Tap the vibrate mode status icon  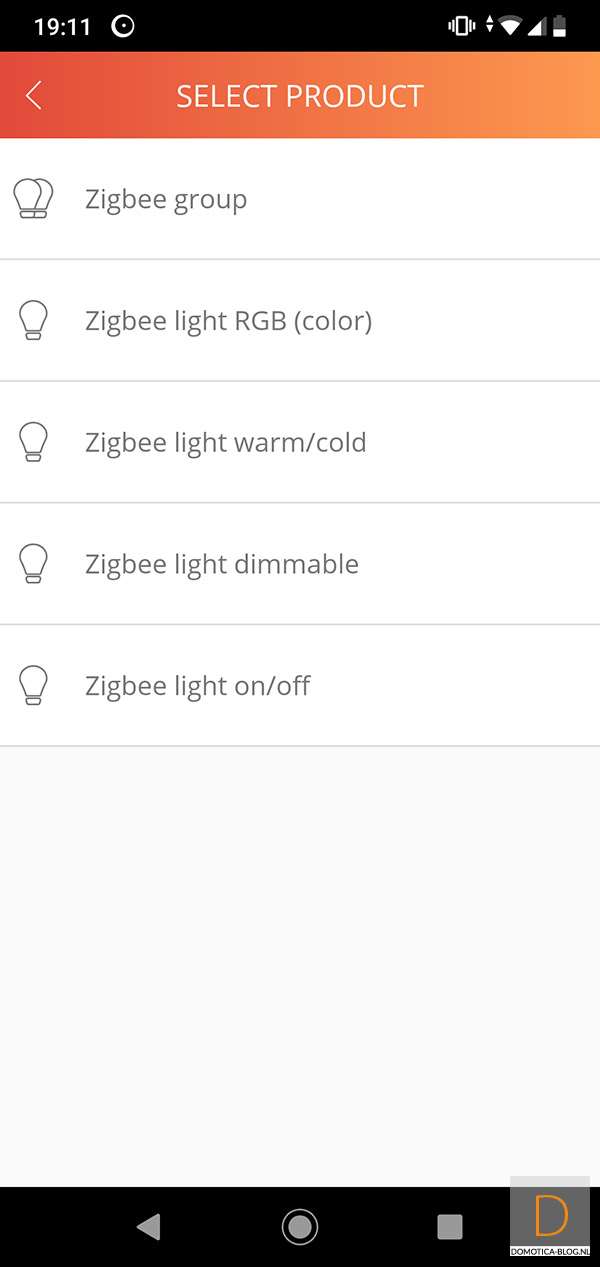(461, 26)
